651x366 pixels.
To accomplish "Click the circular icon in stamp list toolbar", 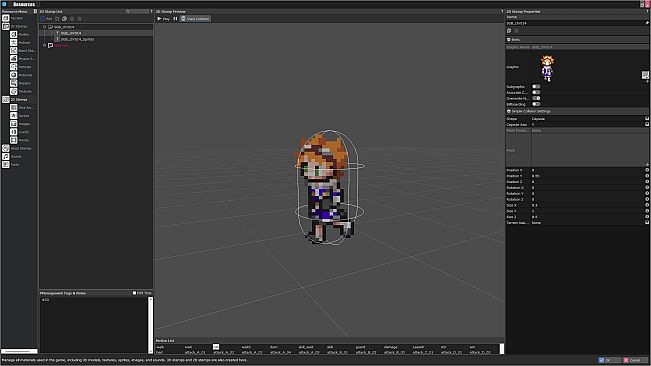I will [x=64, y=19].
